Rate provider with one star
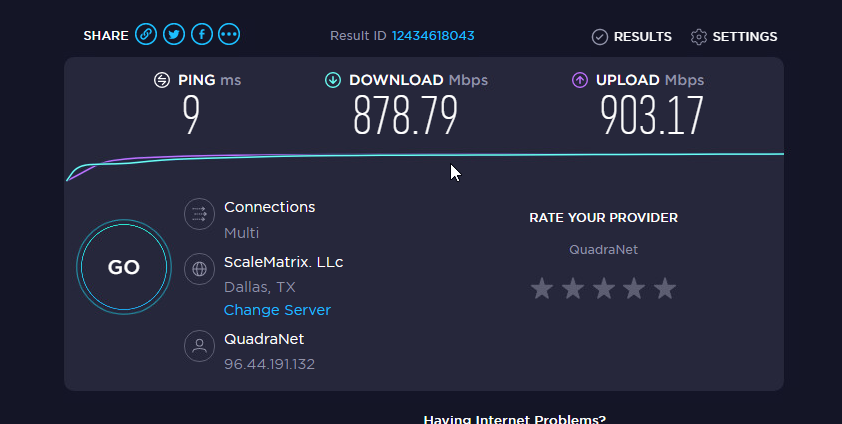 coord(542,288)
